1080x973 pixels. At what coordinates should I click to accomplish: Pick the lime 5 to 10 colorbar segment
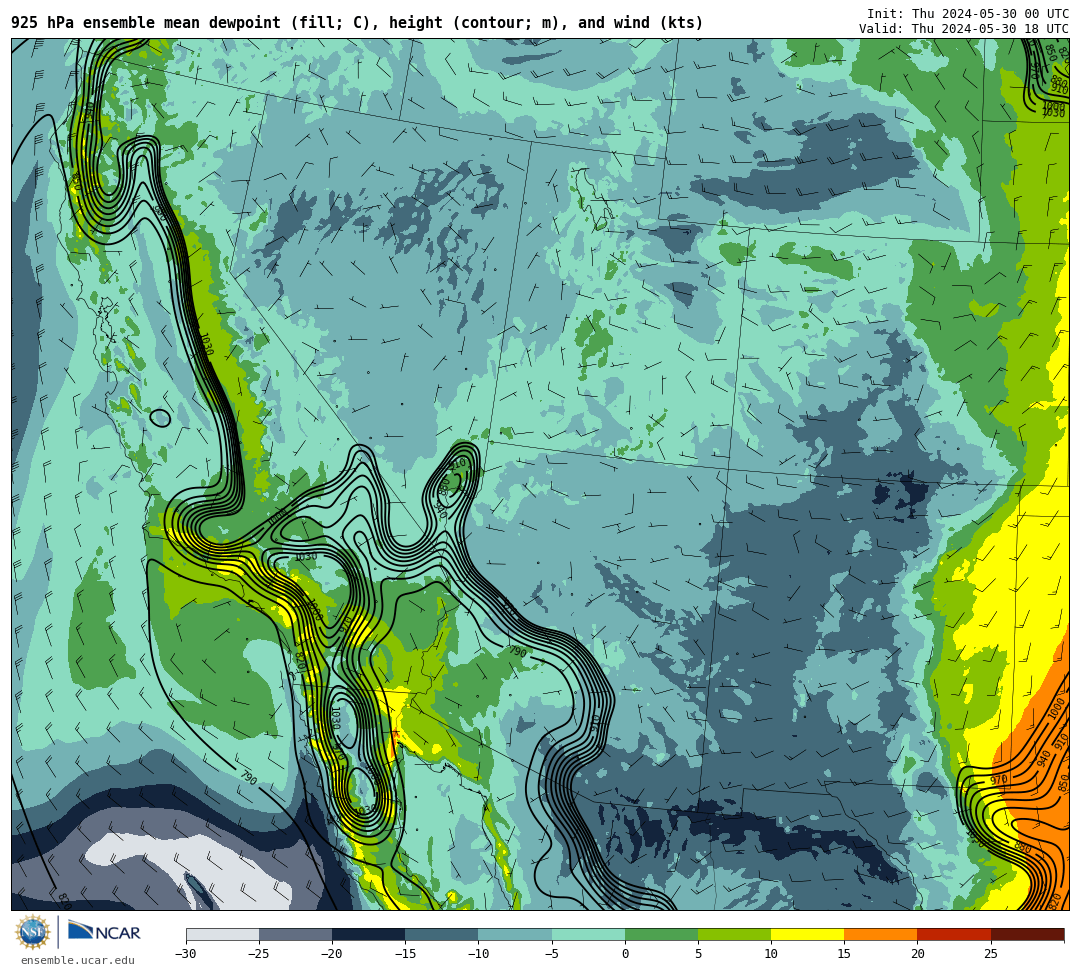pos(734,935)
